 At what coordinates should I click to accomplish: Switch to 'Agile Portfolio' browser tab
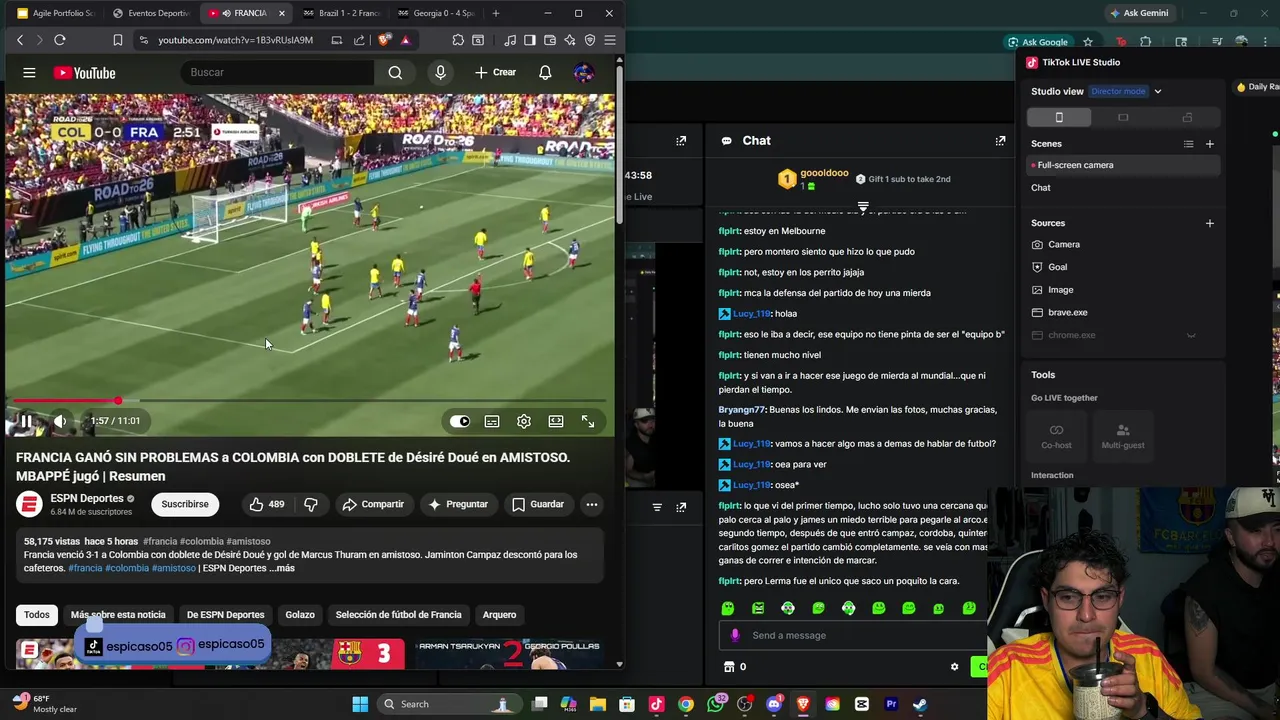pos(56,13)
